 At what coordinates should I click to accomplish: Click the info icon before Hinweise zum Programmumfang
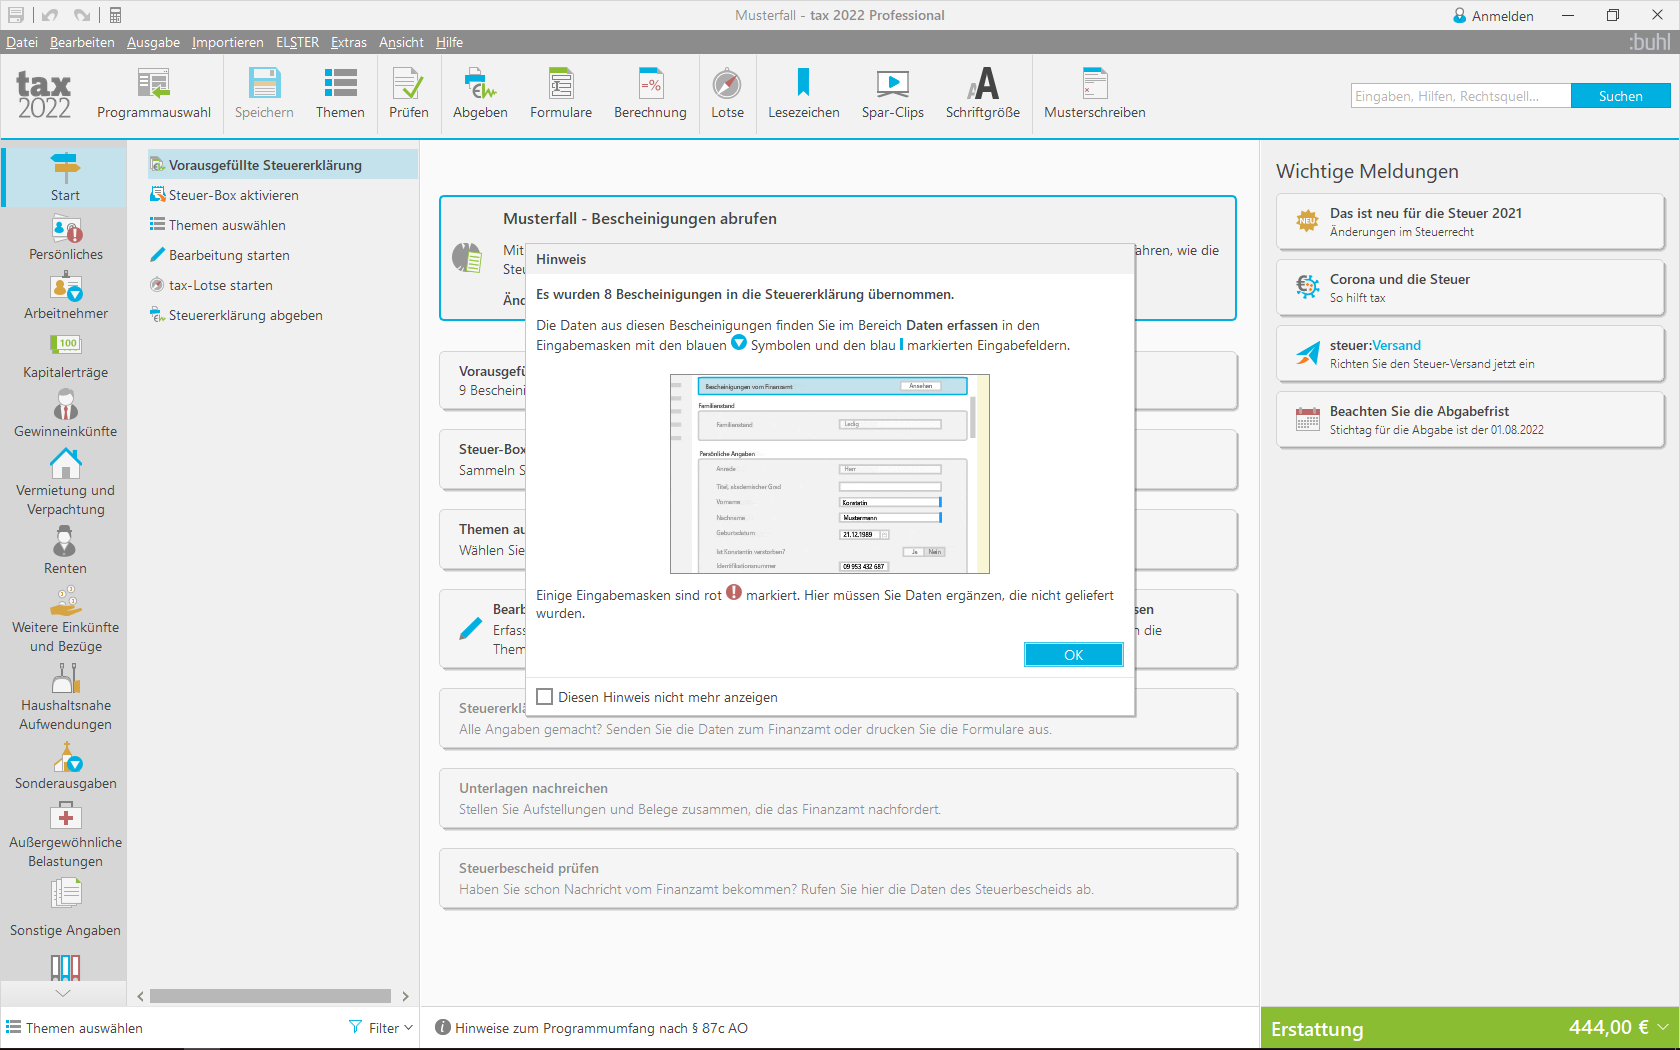click(x=443, y=1027)
